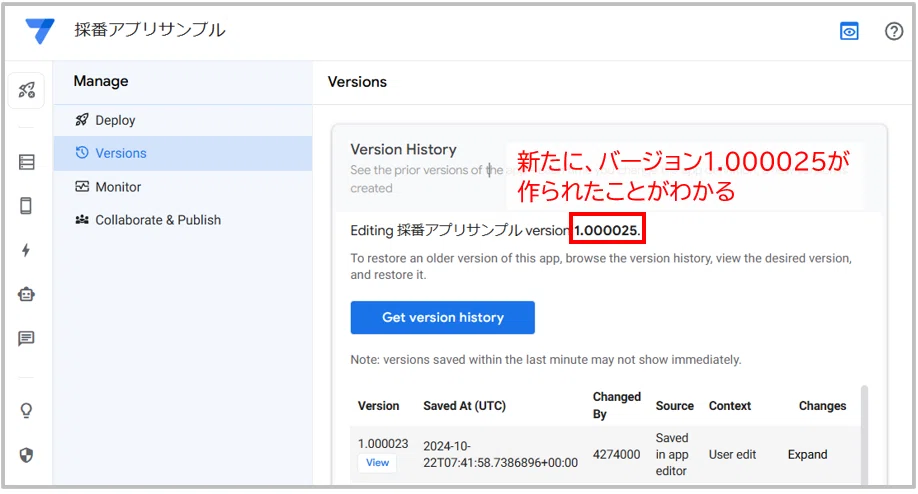Open Collaborate & Publish section

[x=183, y=220]
